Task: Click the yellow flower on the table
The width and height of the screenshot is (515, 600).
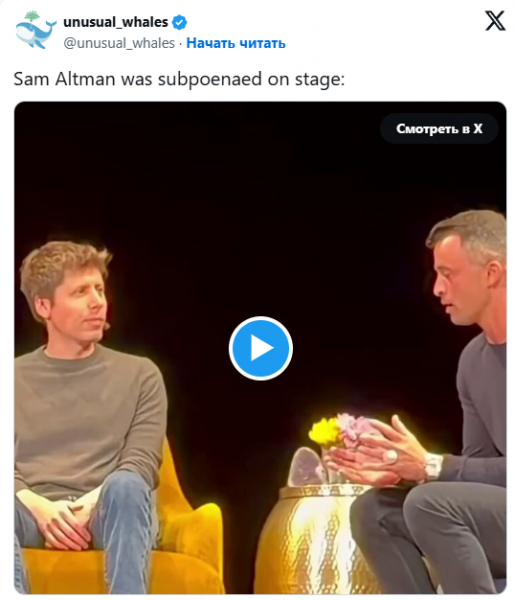Action: coord(324,432)
